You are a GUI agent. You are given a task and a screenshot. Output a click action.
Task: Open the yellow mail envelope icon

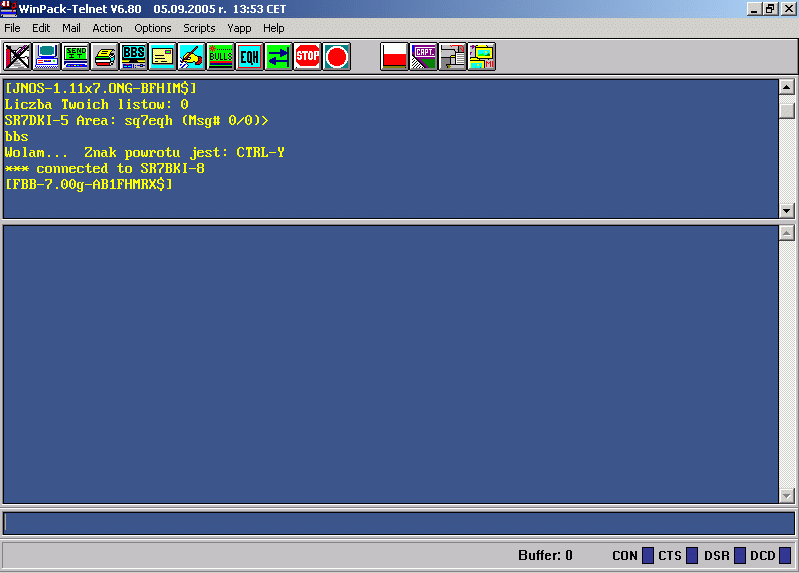point(163,56)
